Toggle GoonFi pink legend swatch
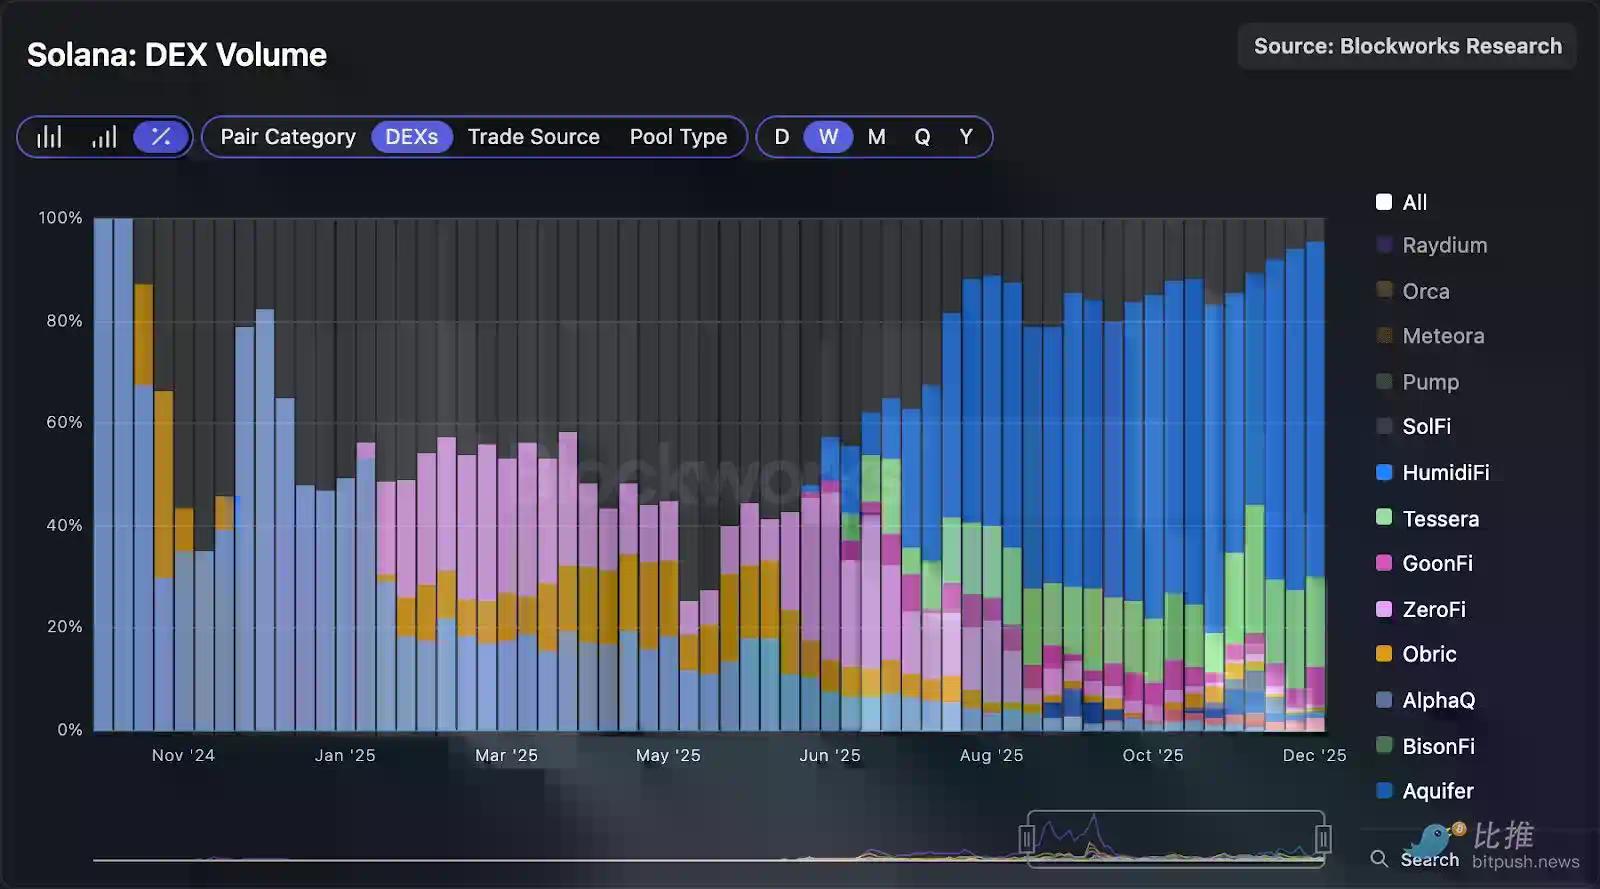This screenshot has height=889, width=1600. [1384, 563]
